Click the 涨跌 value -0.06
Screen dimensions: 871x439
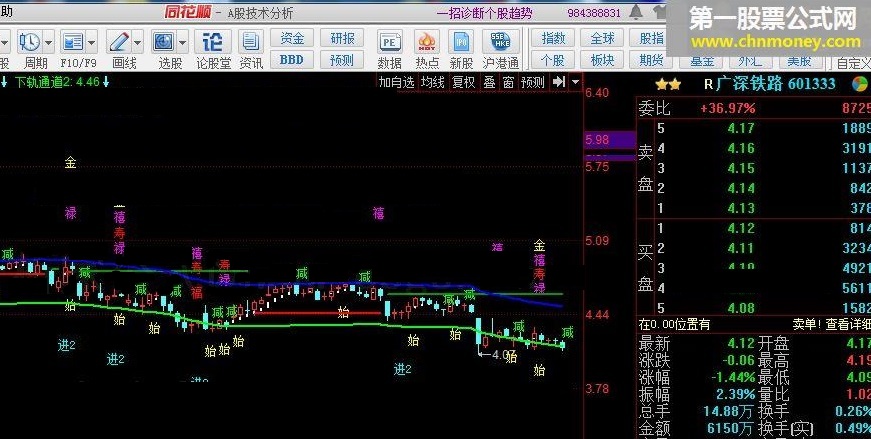(739, 361)
